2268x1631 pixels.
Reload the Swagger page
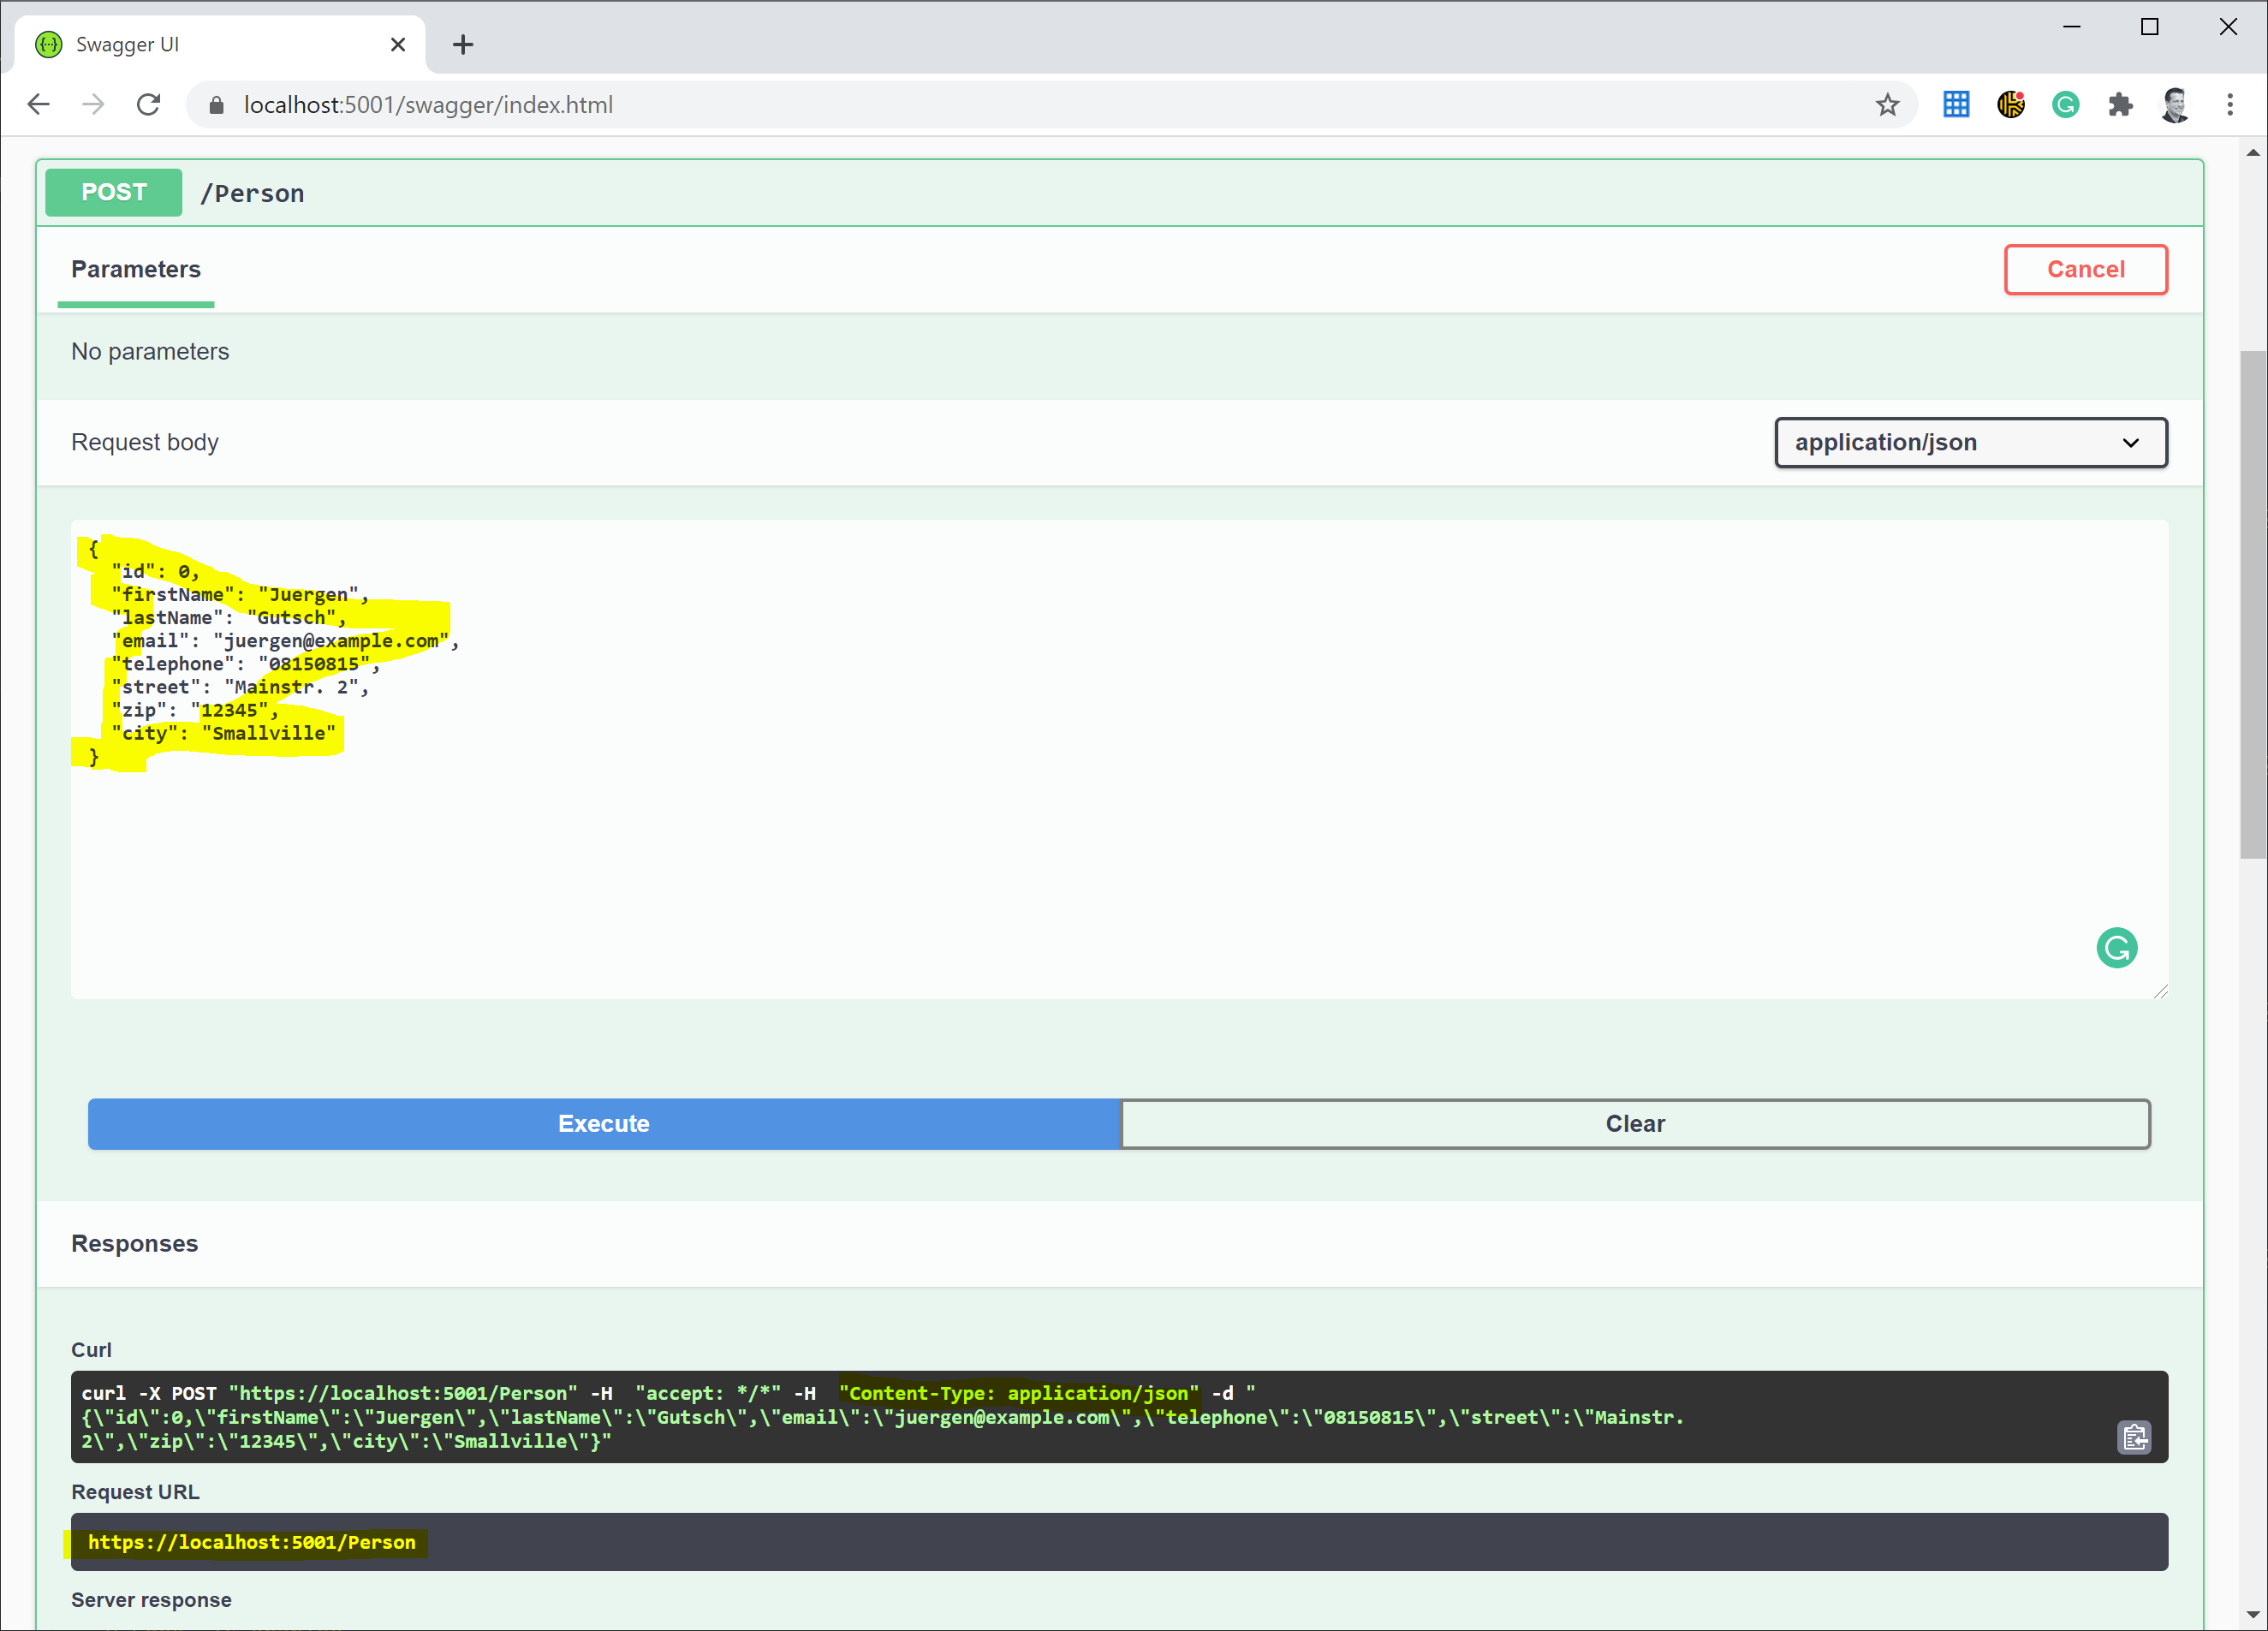tap(149, 105)
